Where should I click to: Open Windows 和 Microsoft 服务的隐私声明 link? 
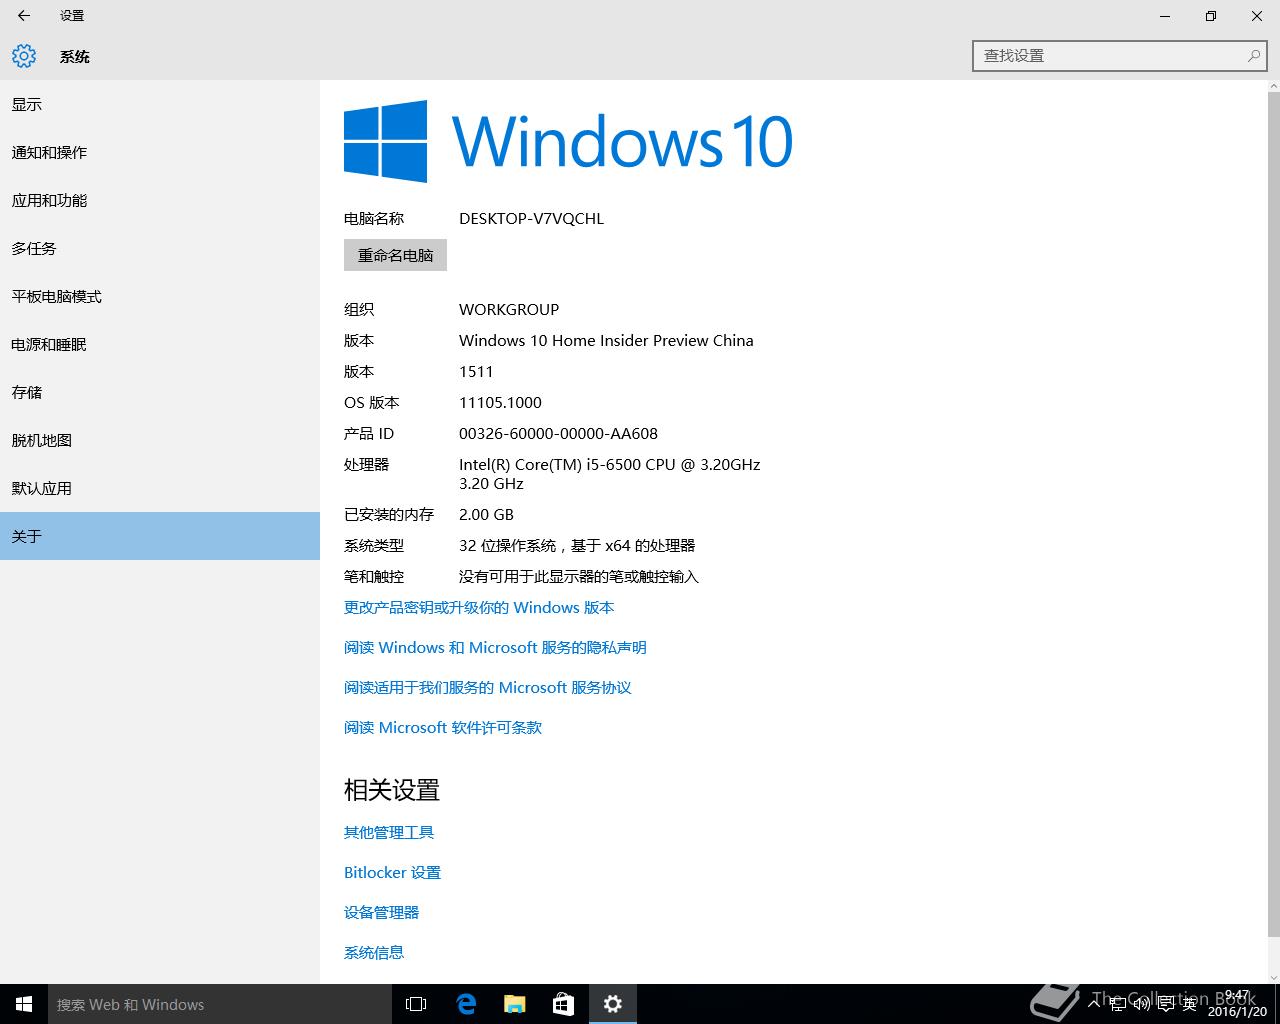(x=495, y=647)
